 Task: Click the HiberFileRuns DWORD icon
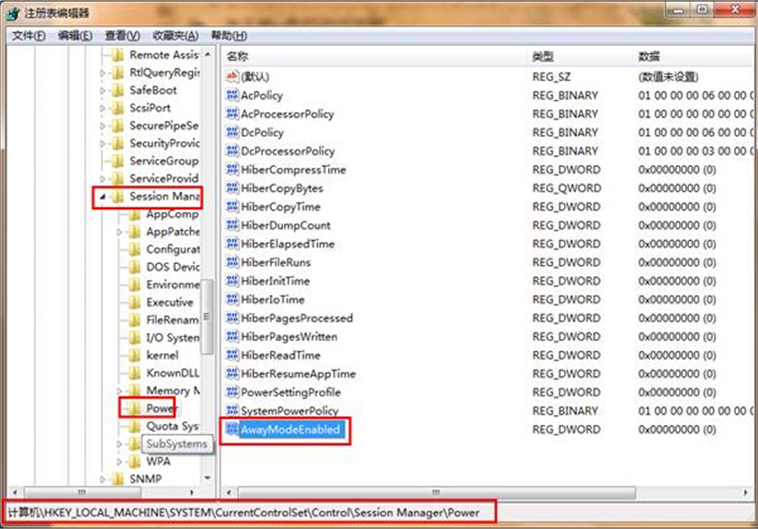[232, 263]
